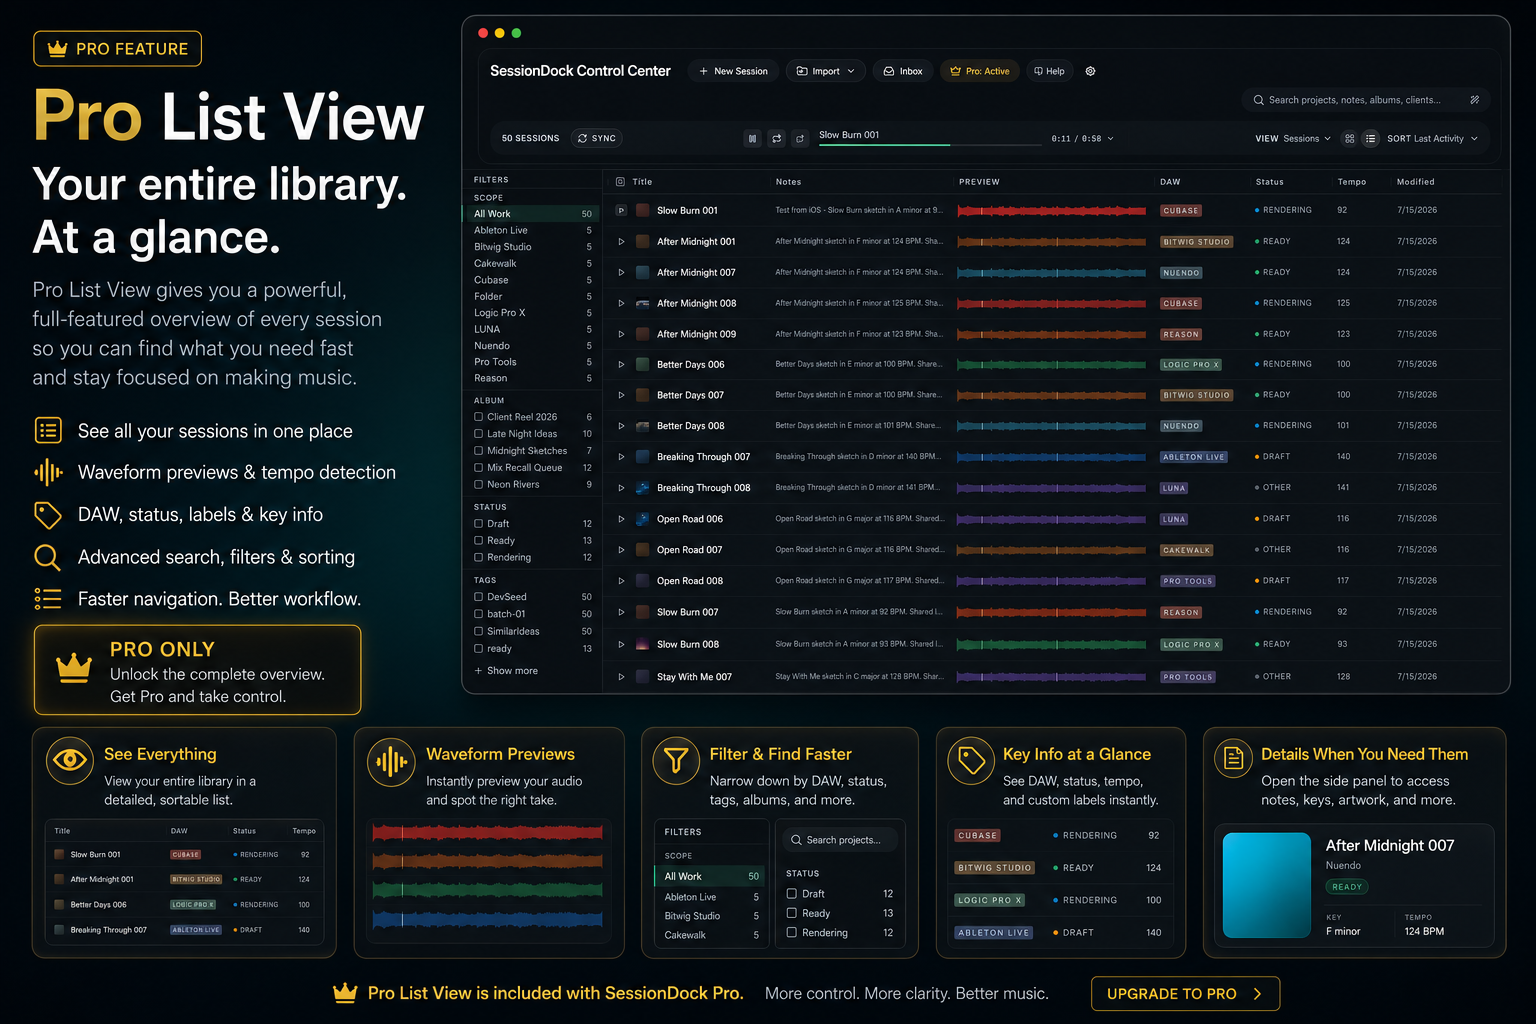Select the Folder scope filter
The height and width of the screenshot is (1024, 1536).
(x=533, y=297)
